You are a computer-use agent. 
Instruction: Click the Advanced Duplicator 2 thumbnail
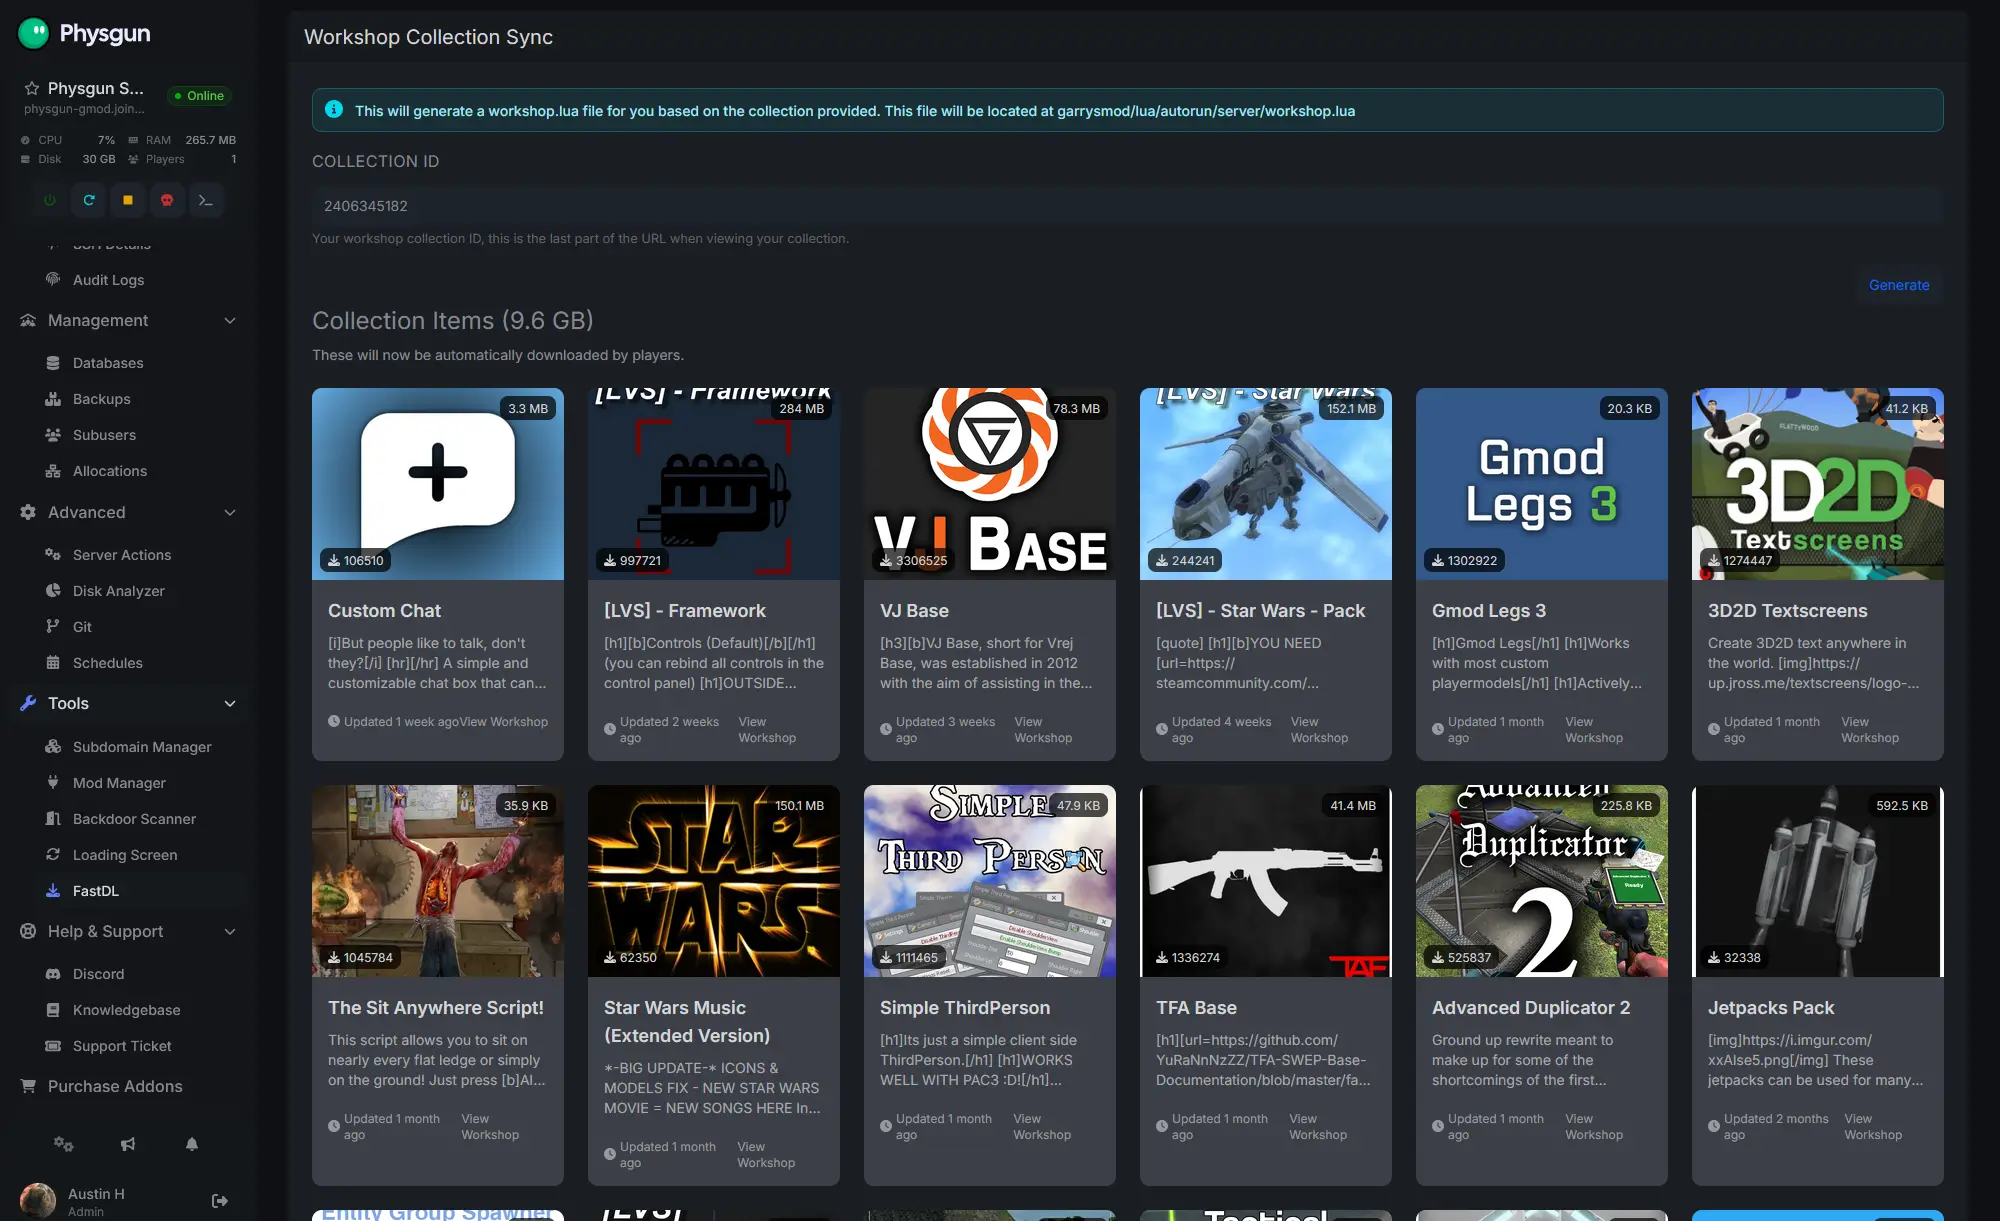[x=1542, y=881]
